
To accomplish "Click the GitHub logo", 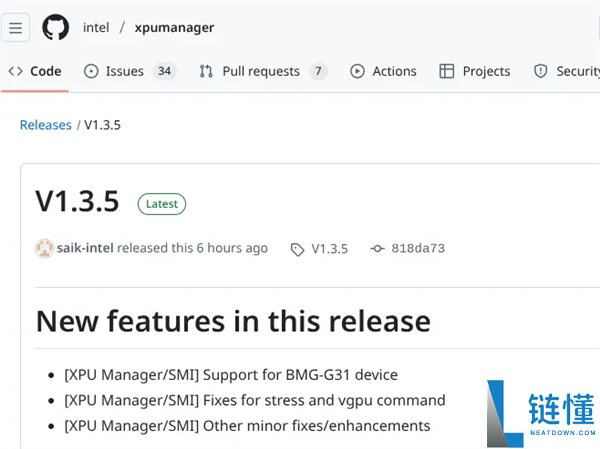I will click(56, 27).
